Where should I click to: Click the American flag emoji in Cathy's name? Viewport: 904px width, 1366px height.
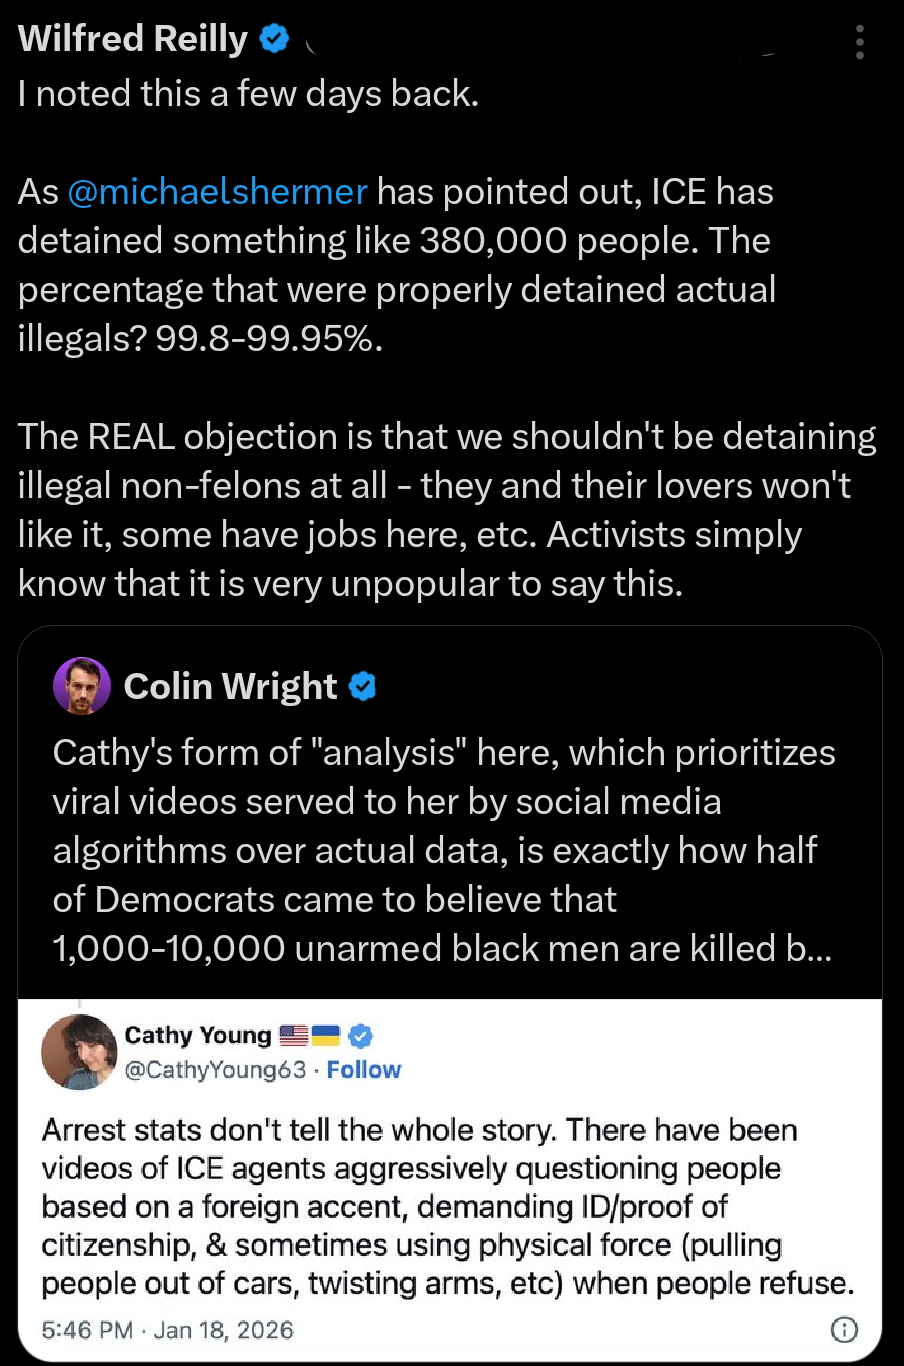click(x=293, y=1035)
